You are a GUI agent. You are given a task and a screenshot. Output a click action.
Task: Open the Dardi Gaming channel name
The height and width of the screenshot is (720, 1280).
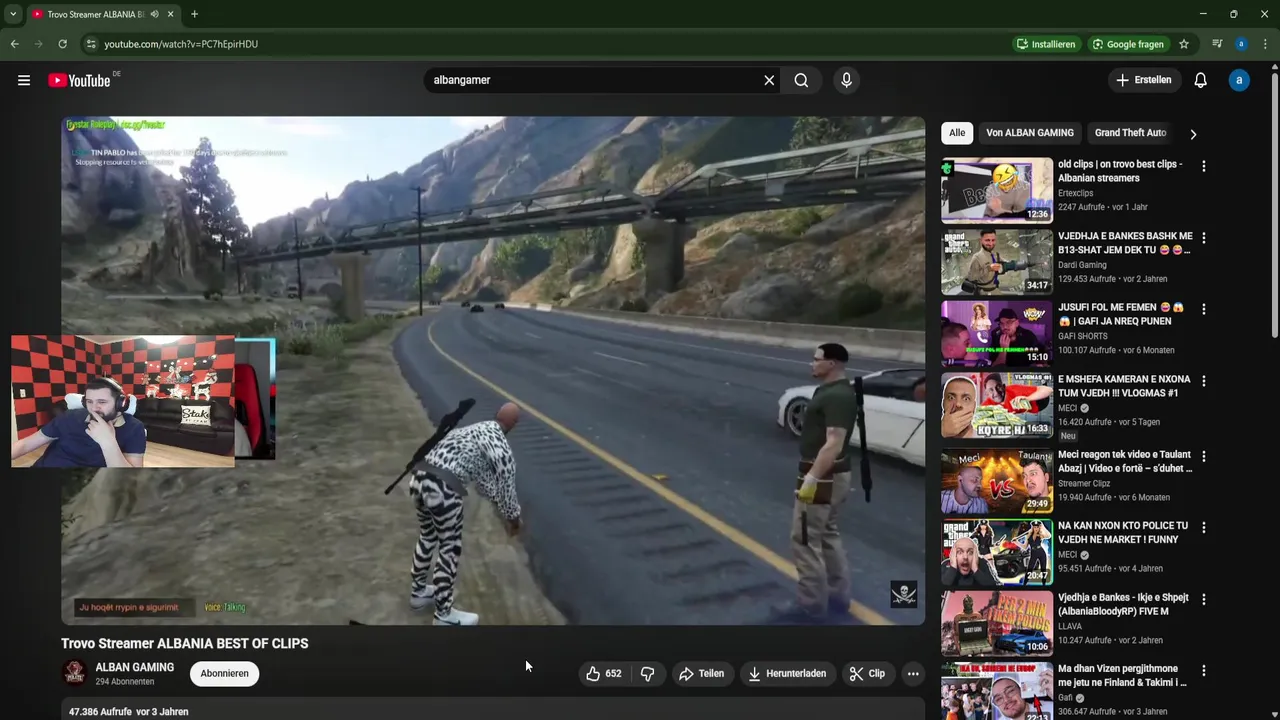click(x=1082, y=265)
